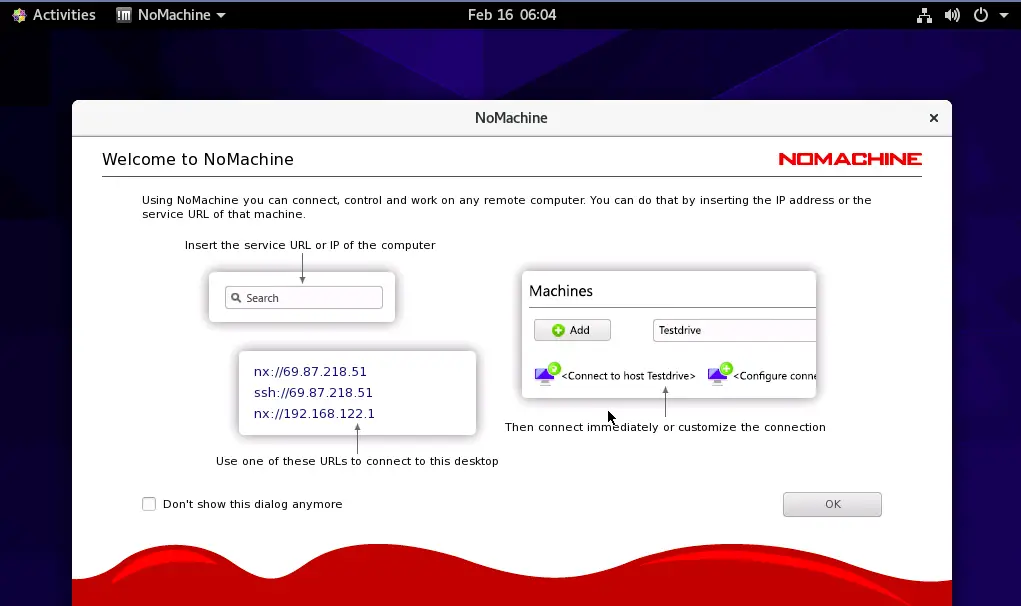
Task: Click the magnifier icon in the Search field
Action: click(x=235, y=298)
